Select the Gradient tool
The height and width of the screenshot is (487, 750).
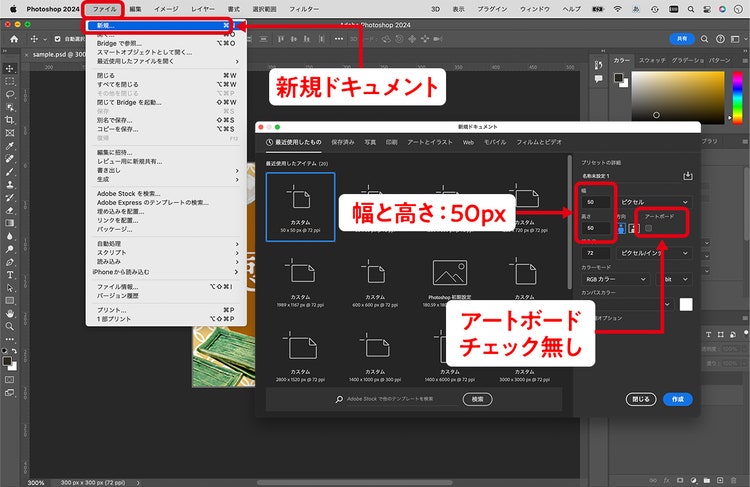tap(10, 223)
